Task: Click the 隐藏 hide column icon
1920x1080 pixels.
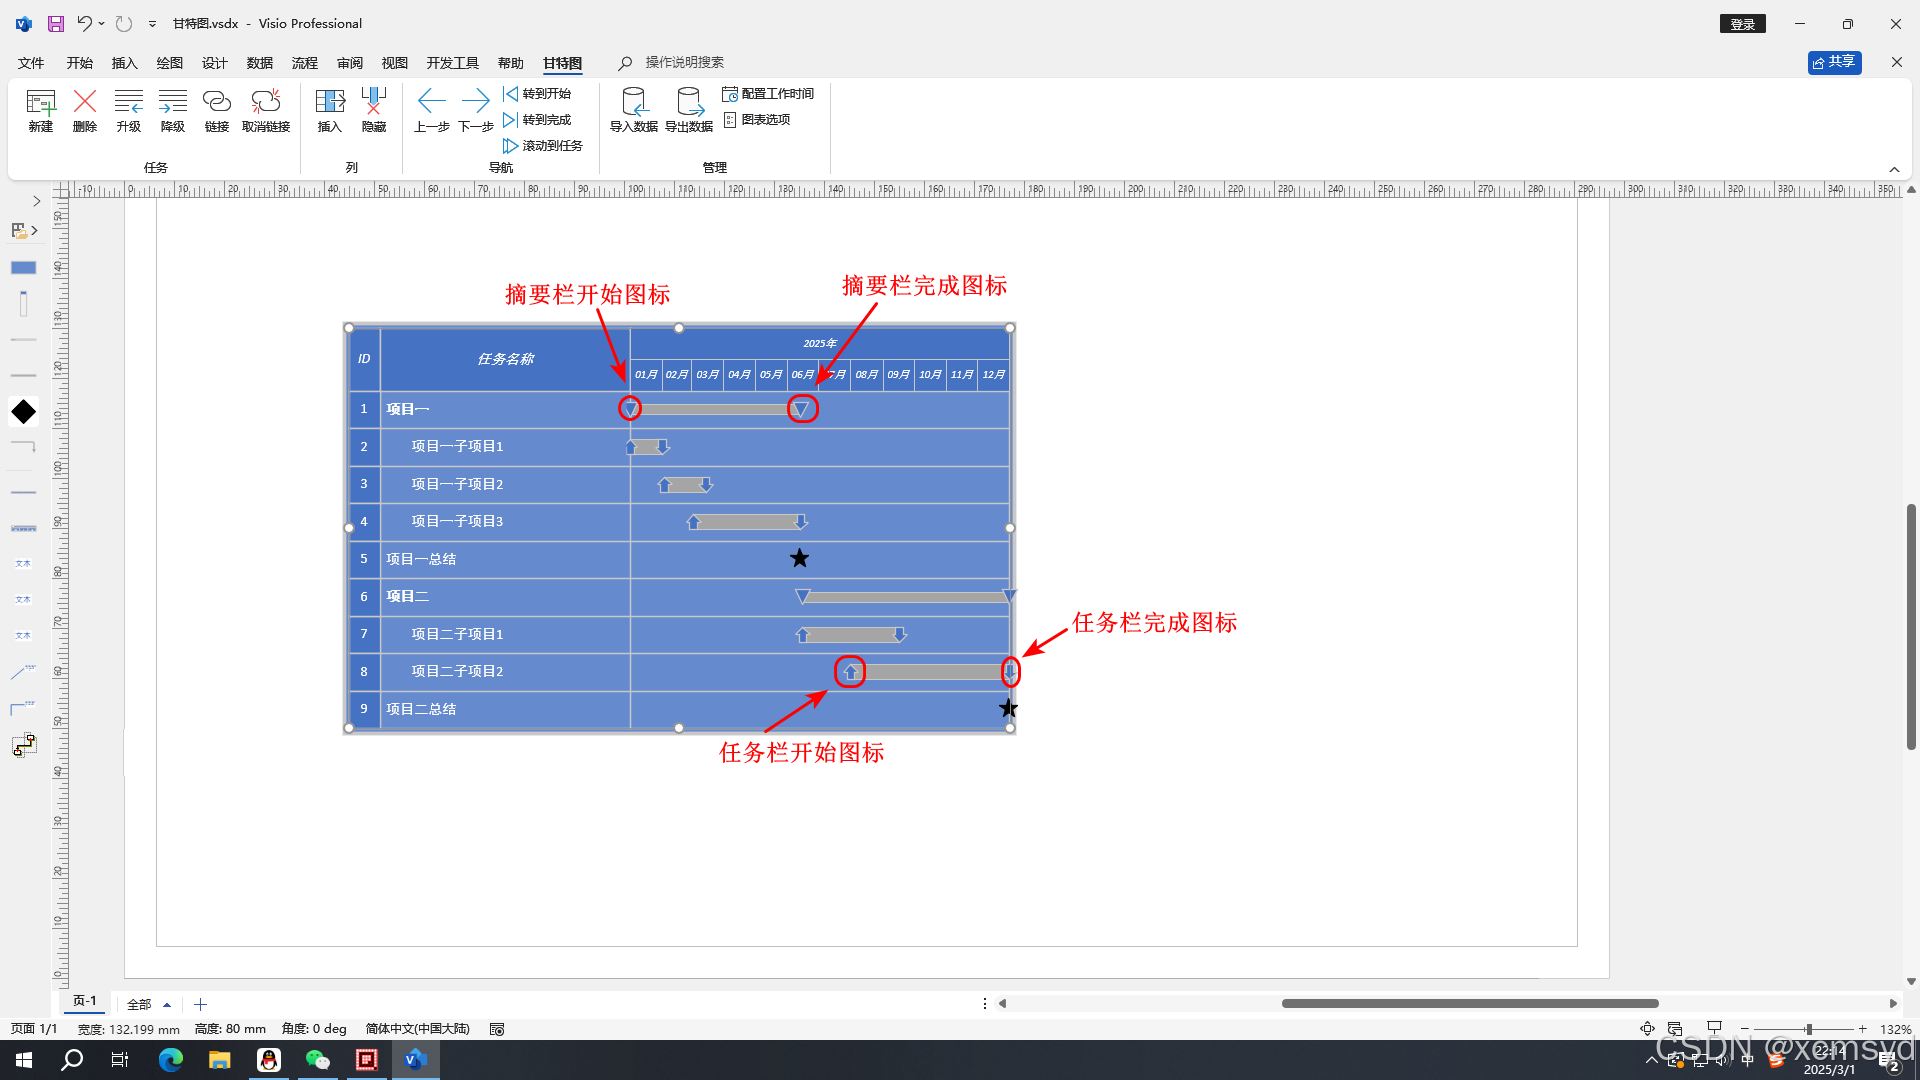Action: pos(373,102)
